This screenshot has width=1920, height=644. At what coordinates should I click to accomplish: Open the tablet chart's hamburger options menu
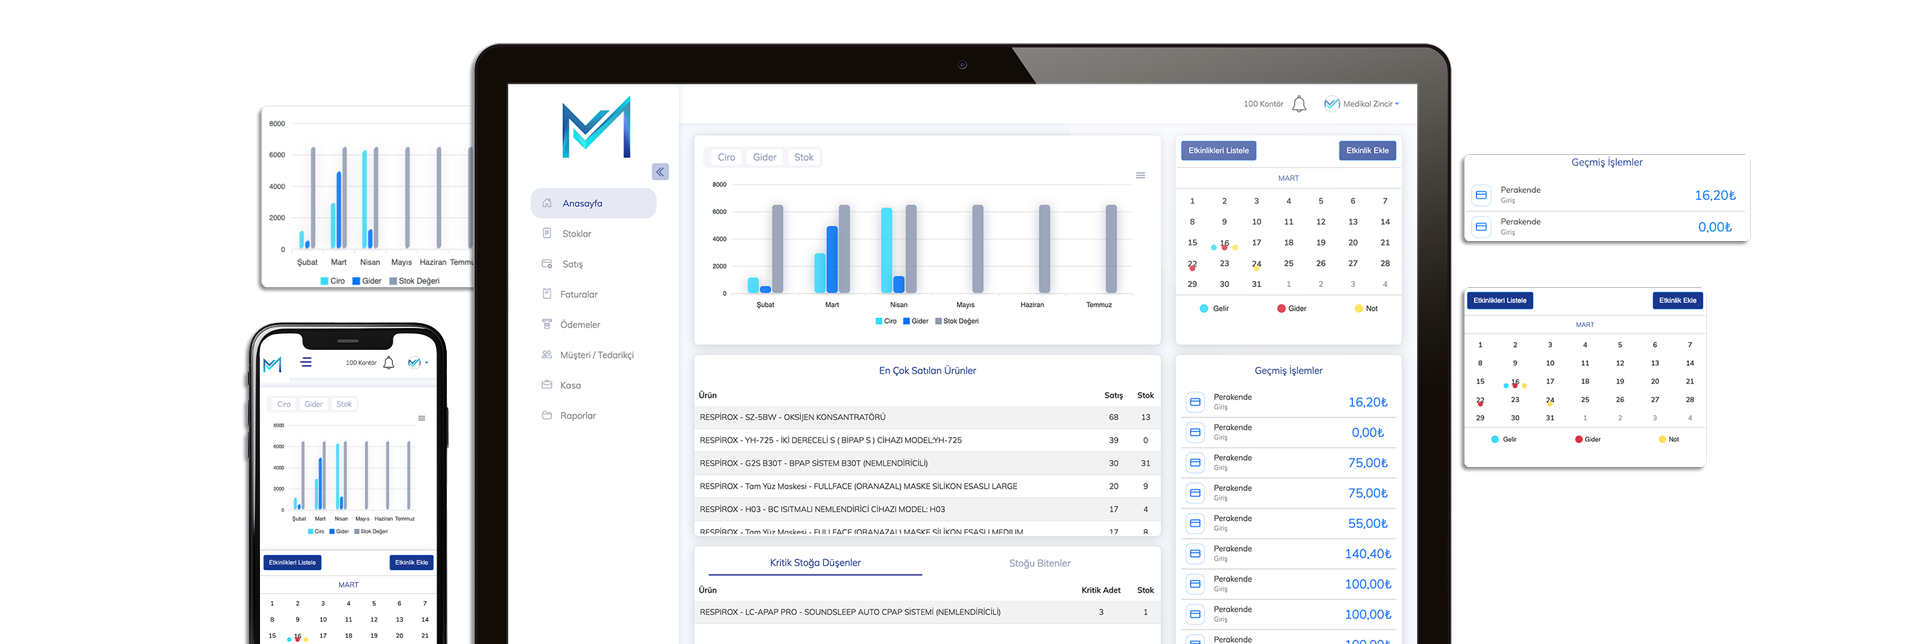tap(1140, 175)
